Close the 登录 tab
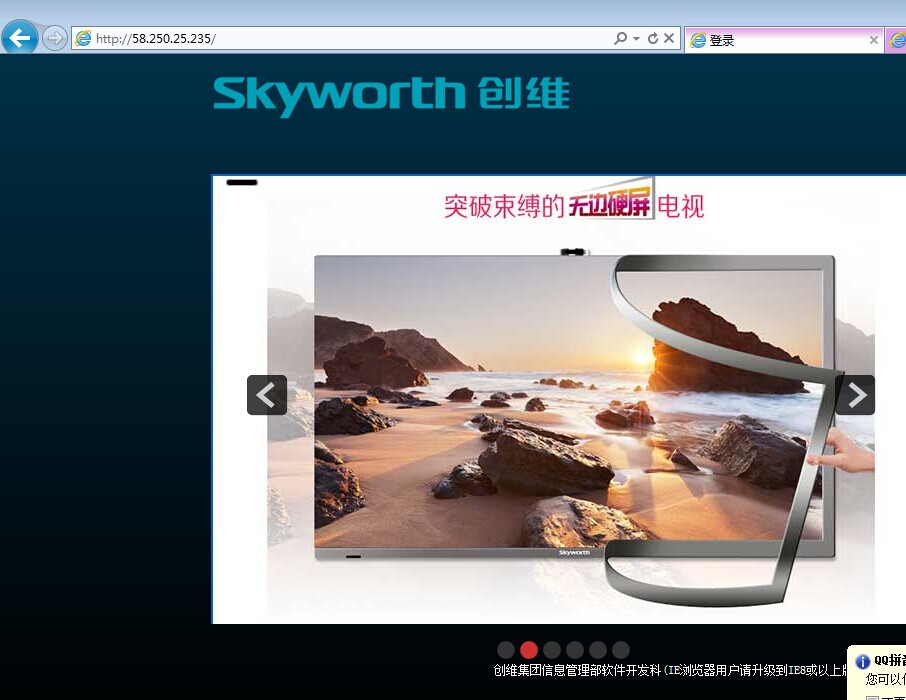The height and width of the screenshot is (700, 906). pos(874,40)
